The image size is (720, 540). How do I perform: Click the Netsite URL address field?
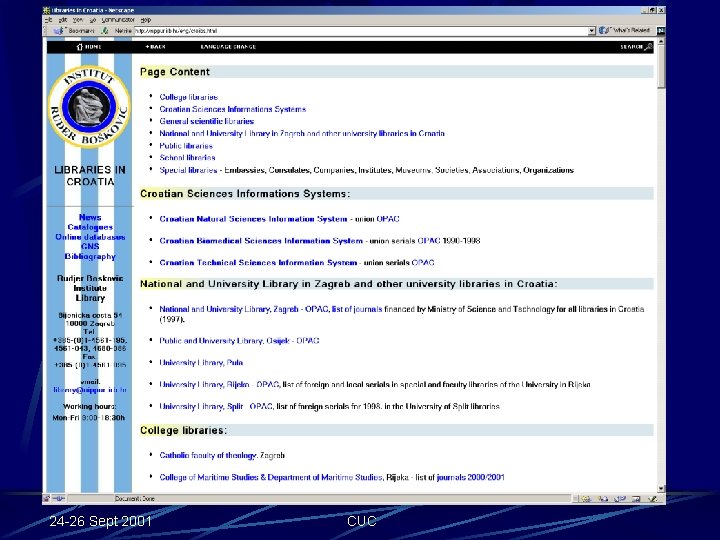tap(361, 31)
